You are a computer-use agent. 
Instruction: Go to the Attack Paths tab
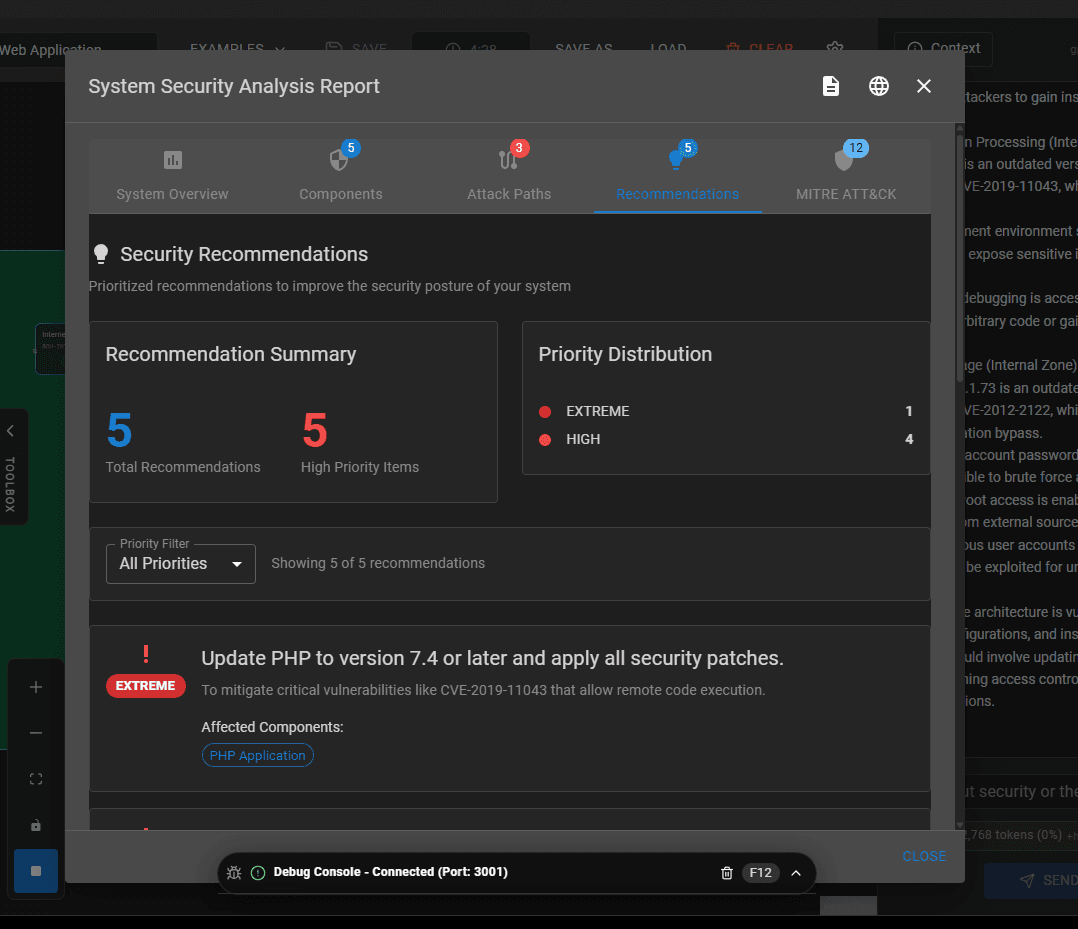tap(509, 176)
